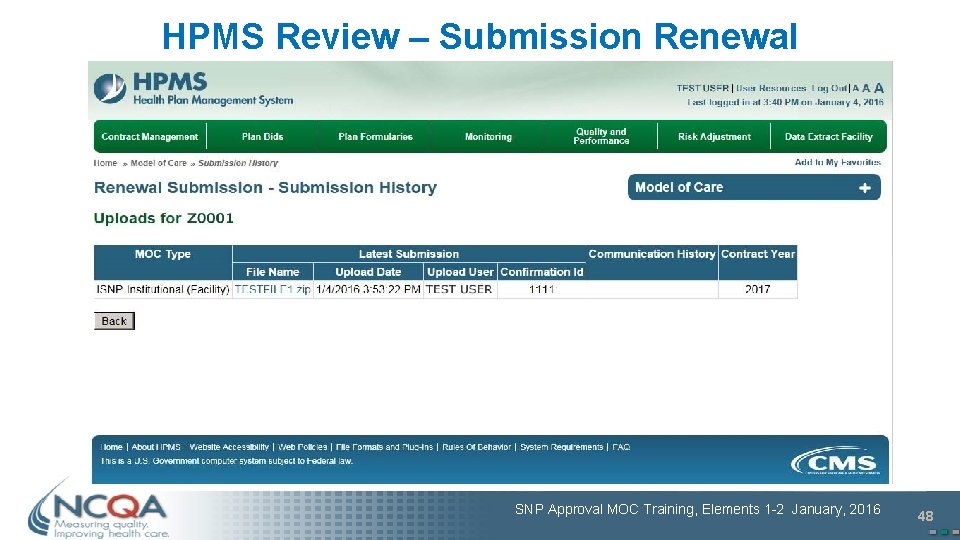
Task: Open System Requirements footer link
Action: tap(561, 447)
